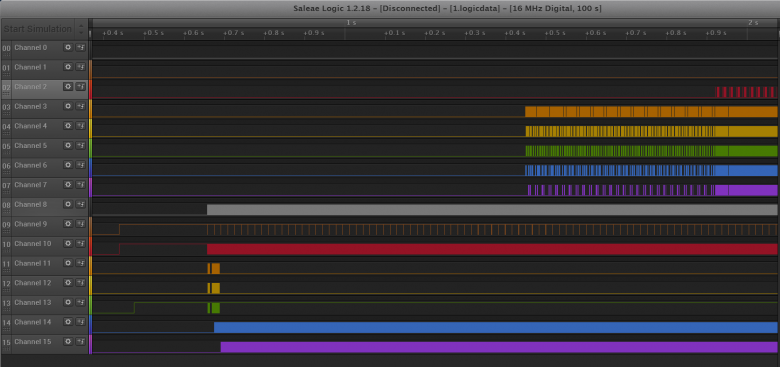Image resolution: width=780 pixels, height=367 pixels.
Task: Set trigger edge on Channel 9
Action: (81, 224)
